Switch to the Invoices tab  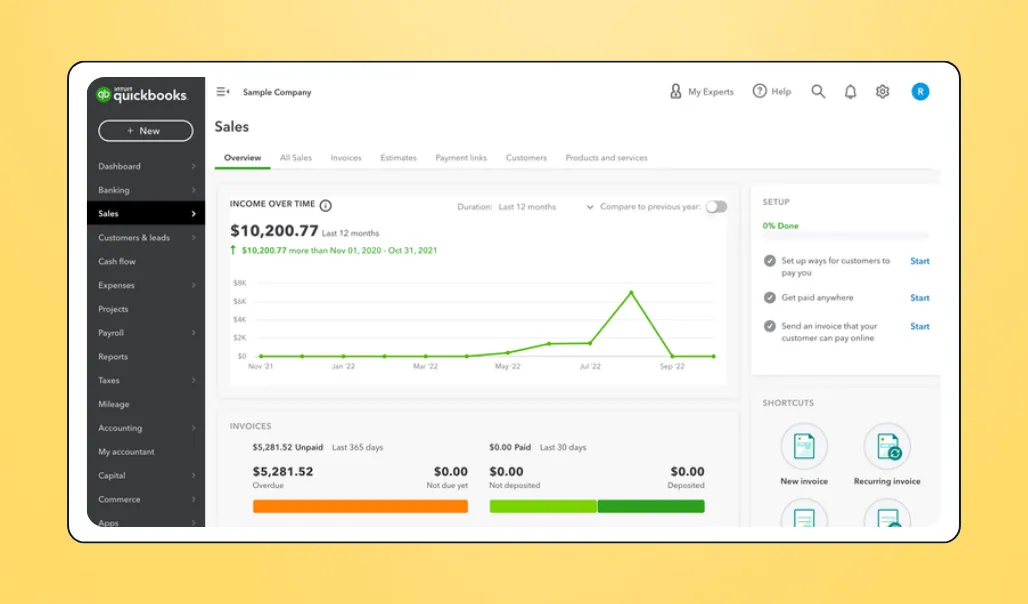[x=346, y=157]
